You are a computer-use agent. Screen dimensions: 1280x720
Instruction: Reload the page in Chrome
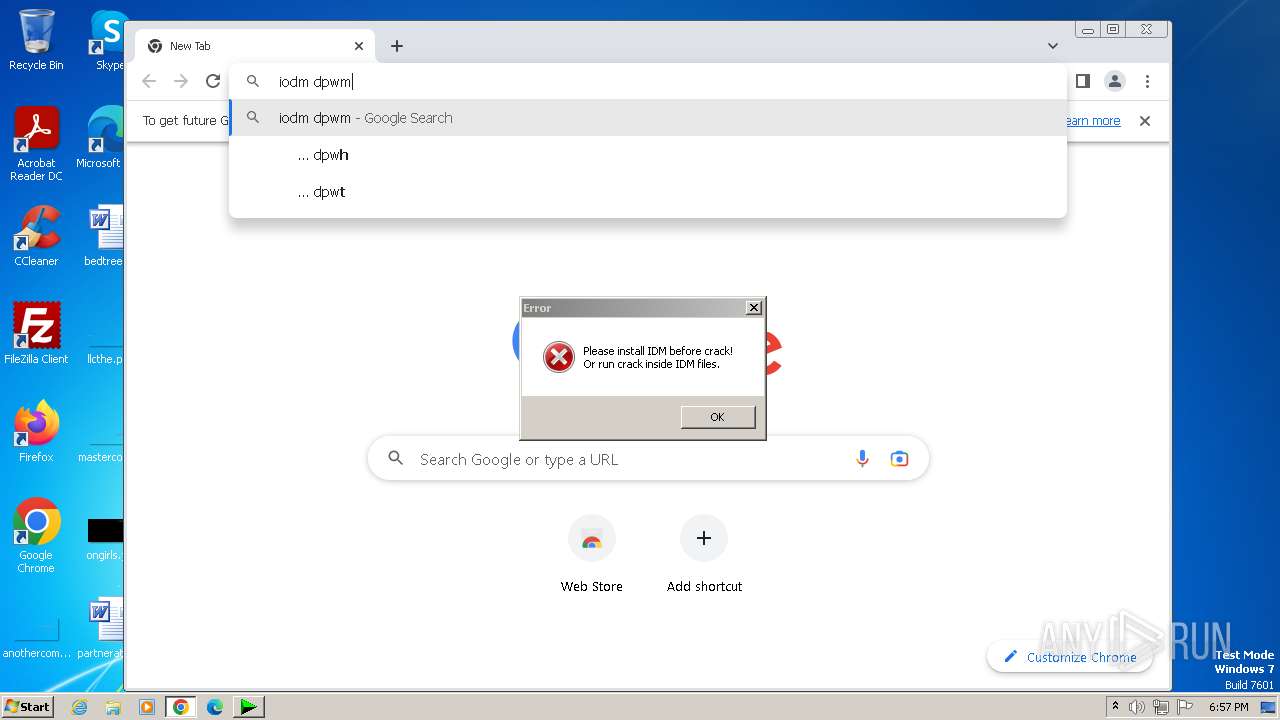(x=213, y=81)
